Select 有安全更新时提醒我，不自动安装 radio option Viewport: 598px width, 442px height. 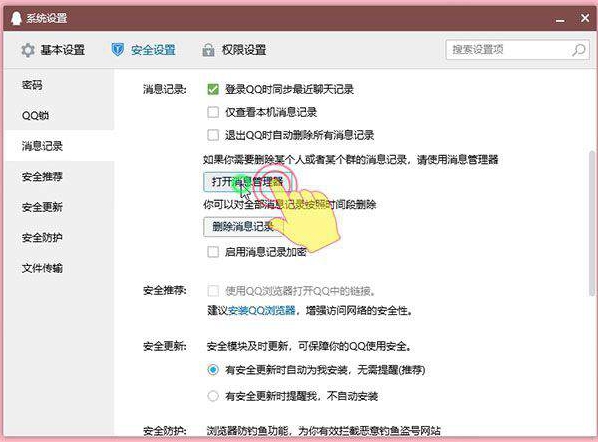[x=213, y=396]
